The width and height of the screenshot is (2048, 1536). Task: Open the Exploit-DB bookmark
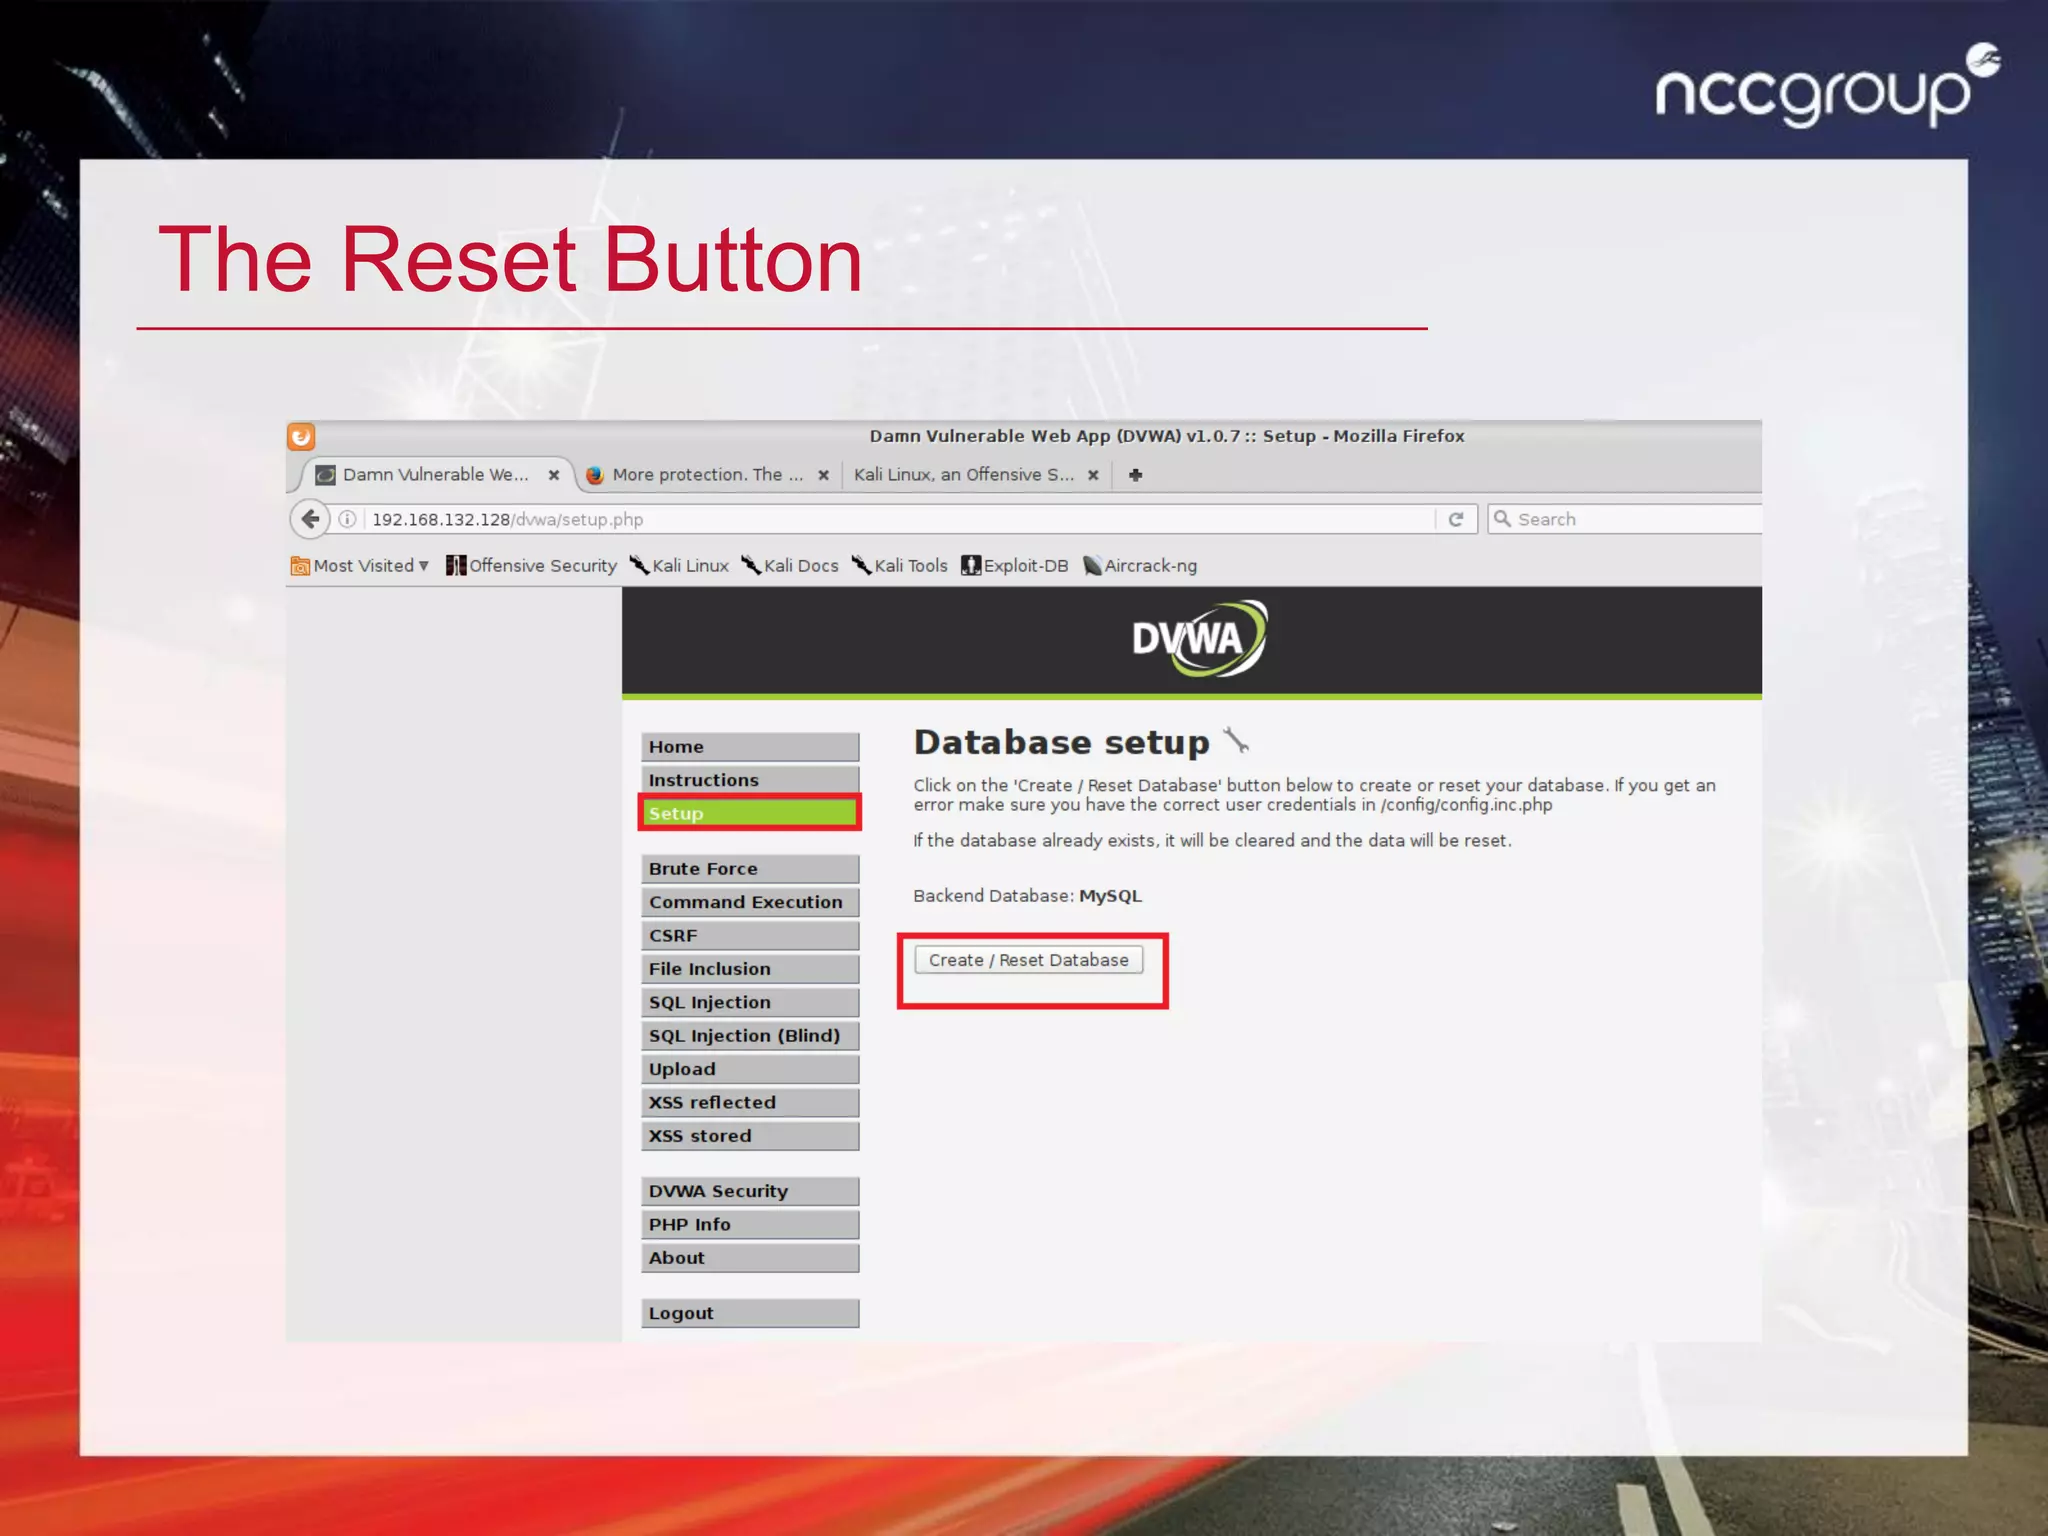[1014, 566]
